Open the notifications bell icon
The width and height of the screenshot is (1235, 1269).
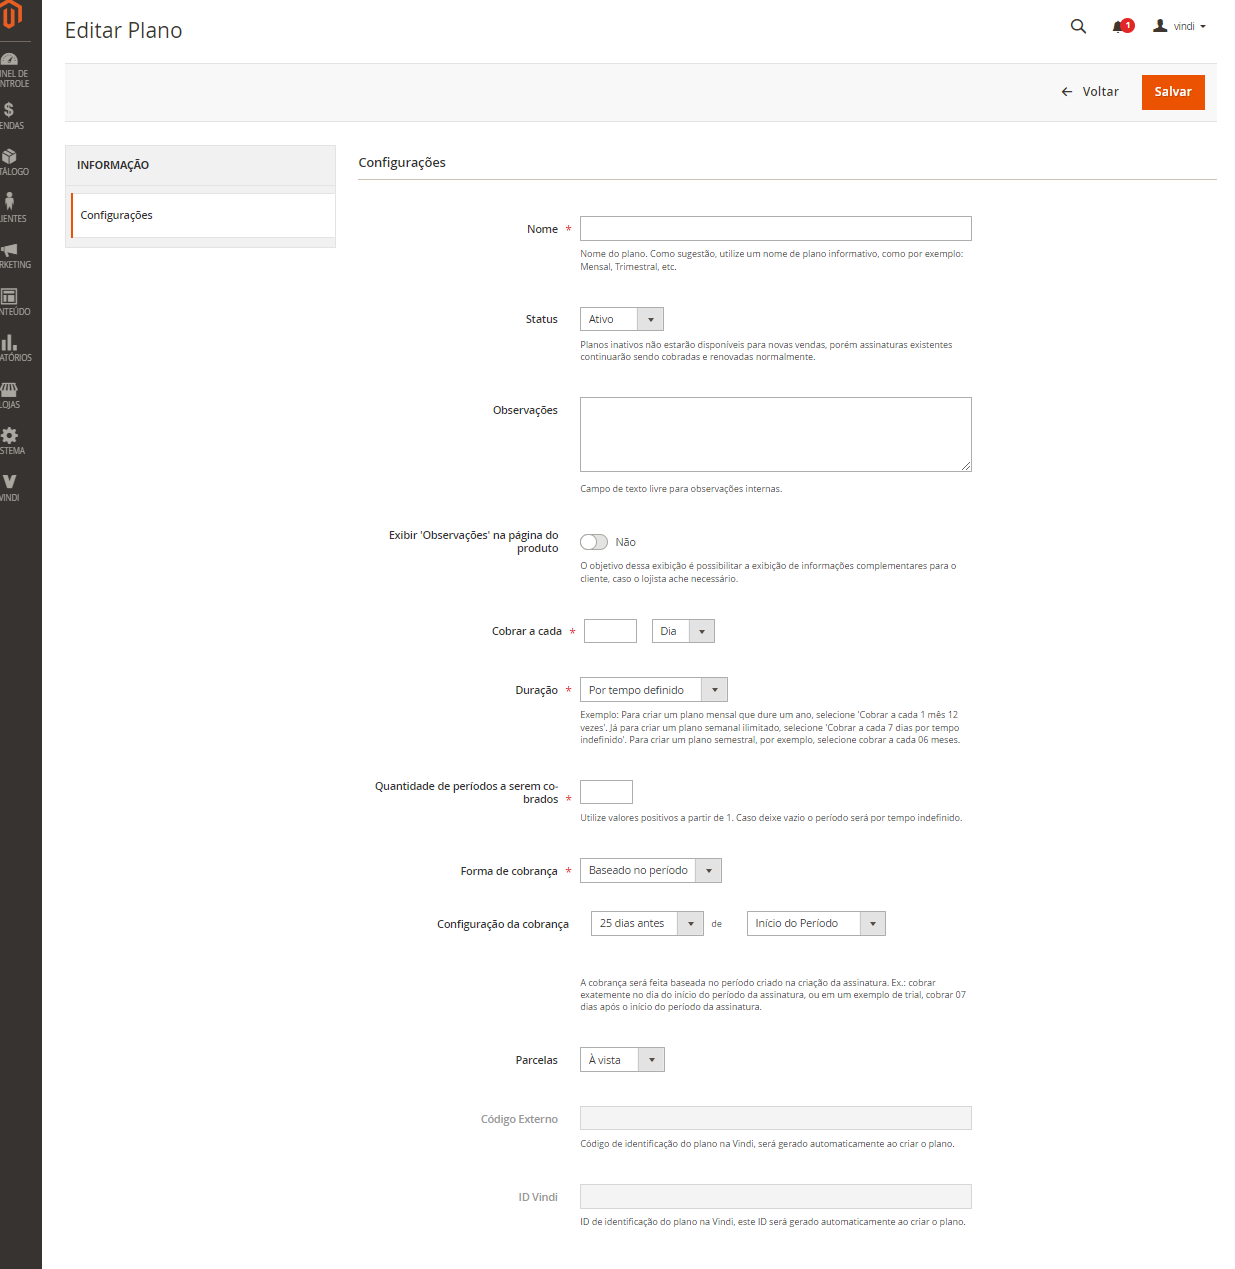coord(1120,27)
